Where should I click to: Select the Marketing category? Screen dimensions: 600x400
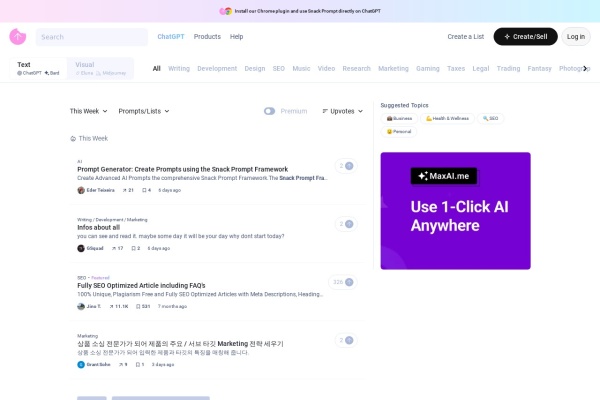point(393,69)
